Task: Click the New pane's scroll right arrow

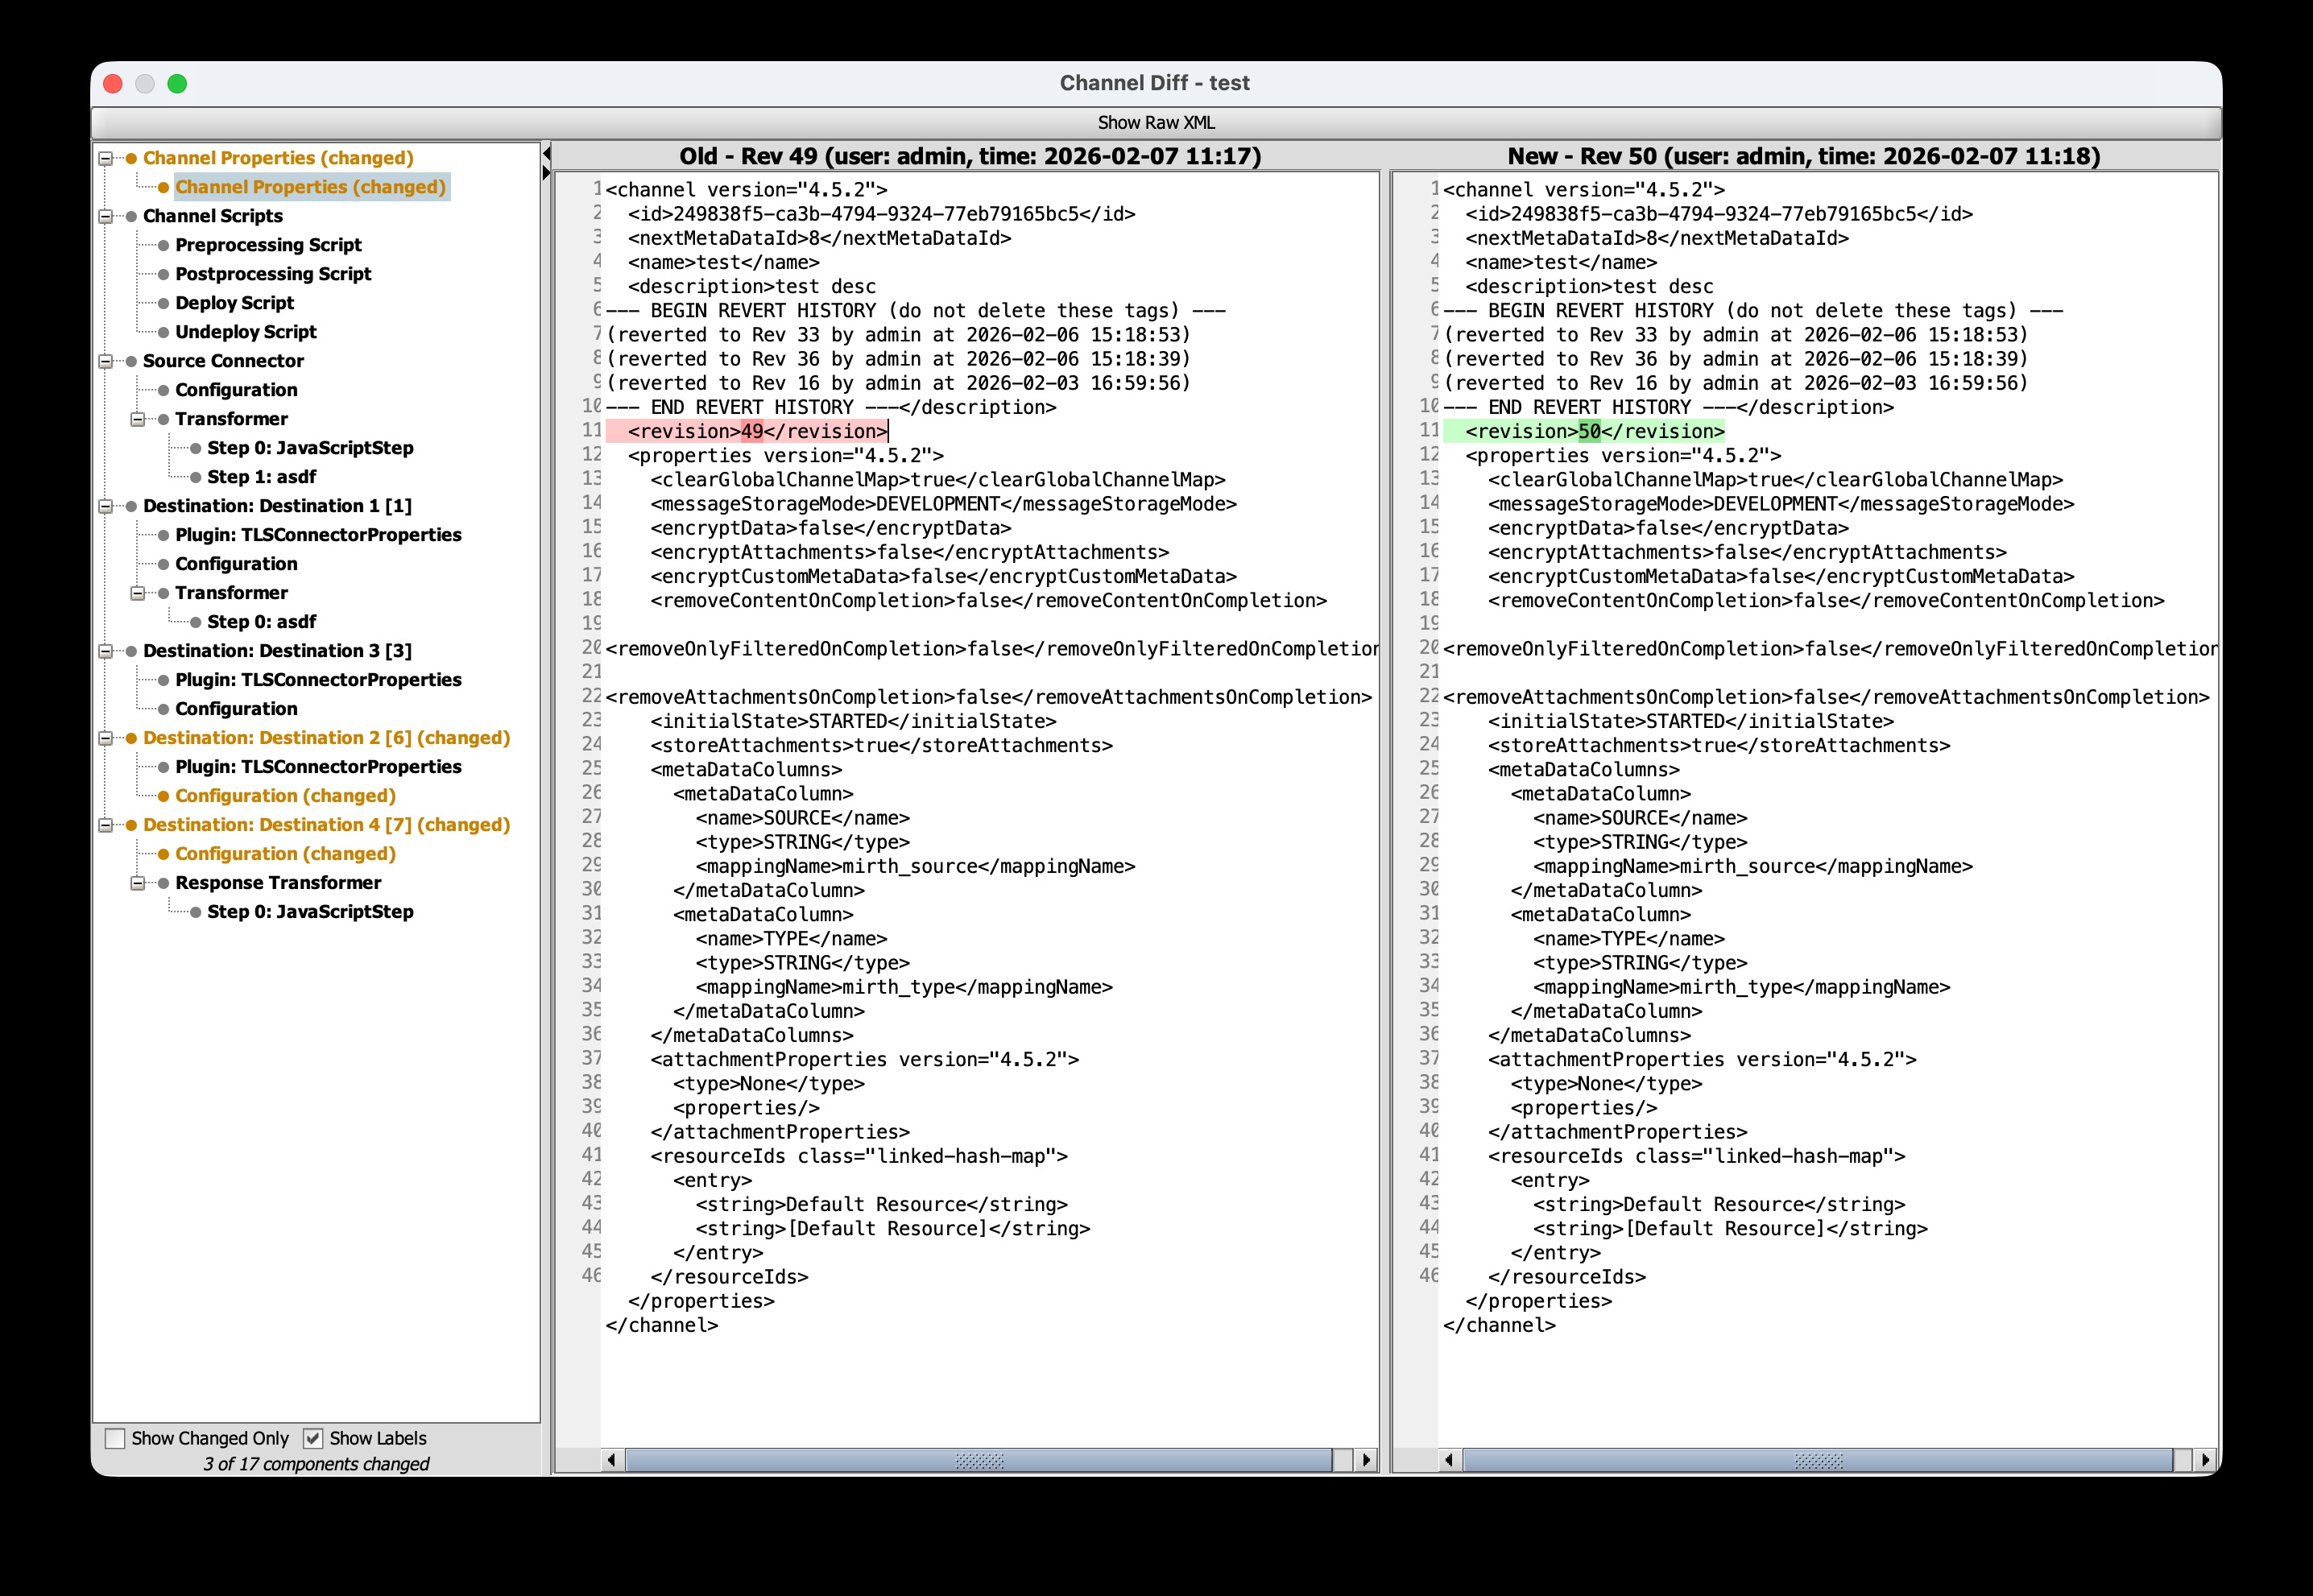Action: 2205,1460
